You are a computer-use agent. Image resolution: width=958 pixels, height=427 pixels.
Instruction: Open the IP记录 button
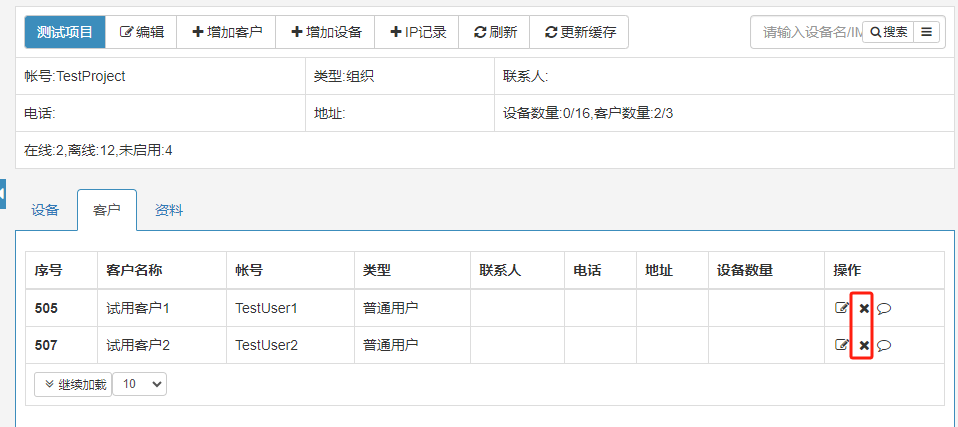pyautogui.click(x=417, y=32)
